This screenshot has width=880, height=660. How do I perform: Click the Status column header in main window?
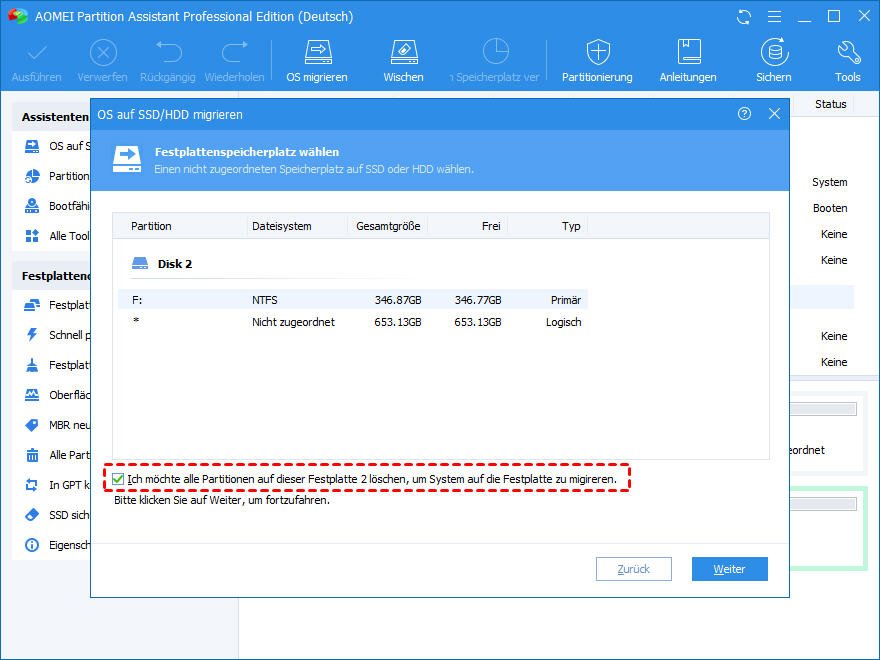(x=831, y=104)
